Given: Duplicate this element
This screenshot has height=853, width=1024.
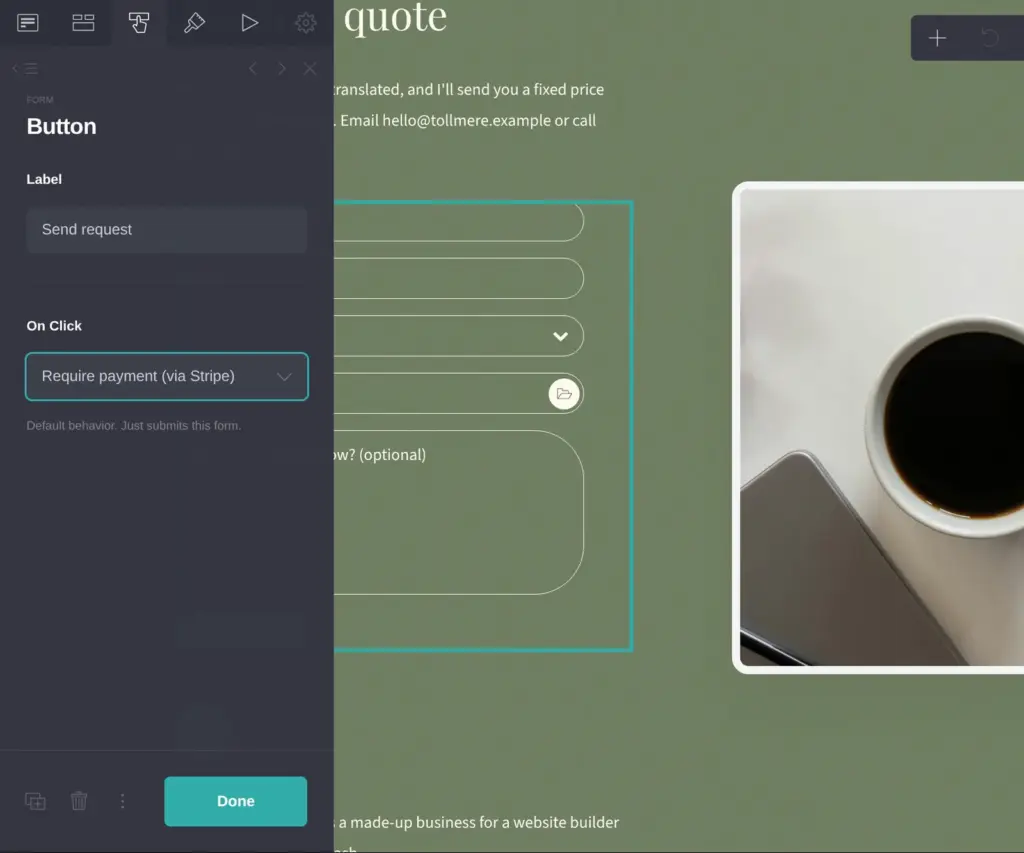Looking at the screenshot, I should coord(35,801).
